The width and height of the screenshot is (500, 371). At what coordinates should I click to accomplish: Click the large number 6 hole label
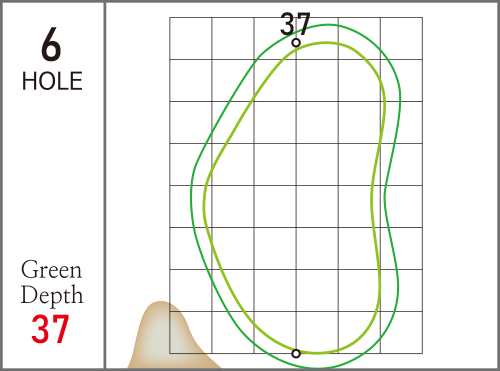pos(51,45)
